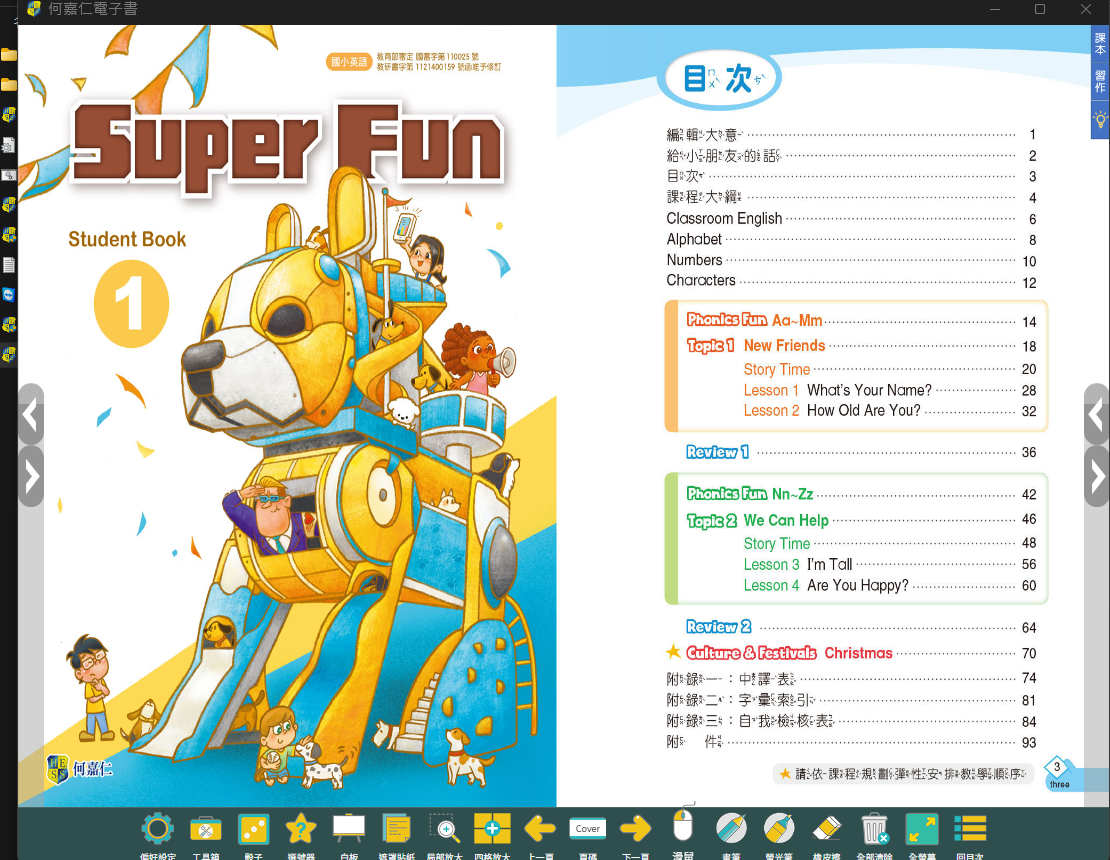The width and height of the screenshot is (1110, 860).
Task: Activate partial zoom magnifier (局部放大)
Action: (445, 828)
